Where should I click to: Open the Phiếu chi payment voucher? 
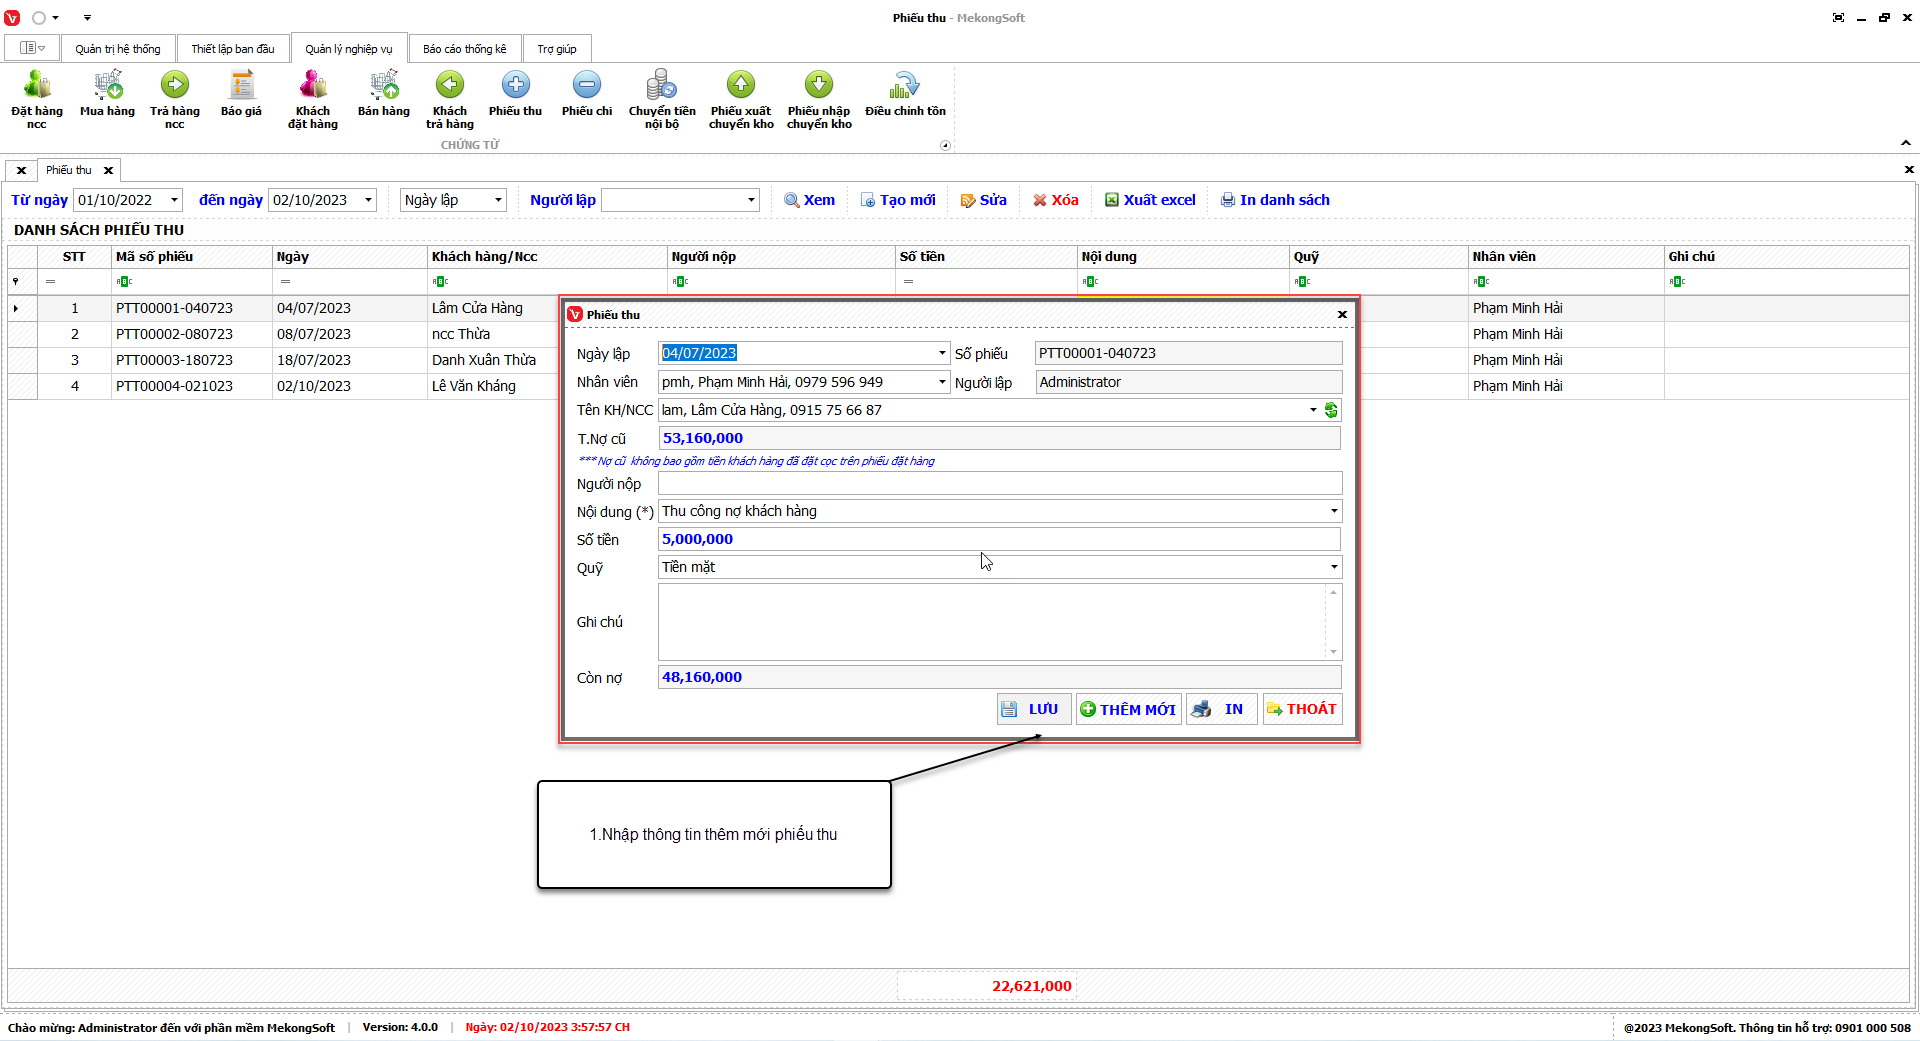click(x=587, y=93)
